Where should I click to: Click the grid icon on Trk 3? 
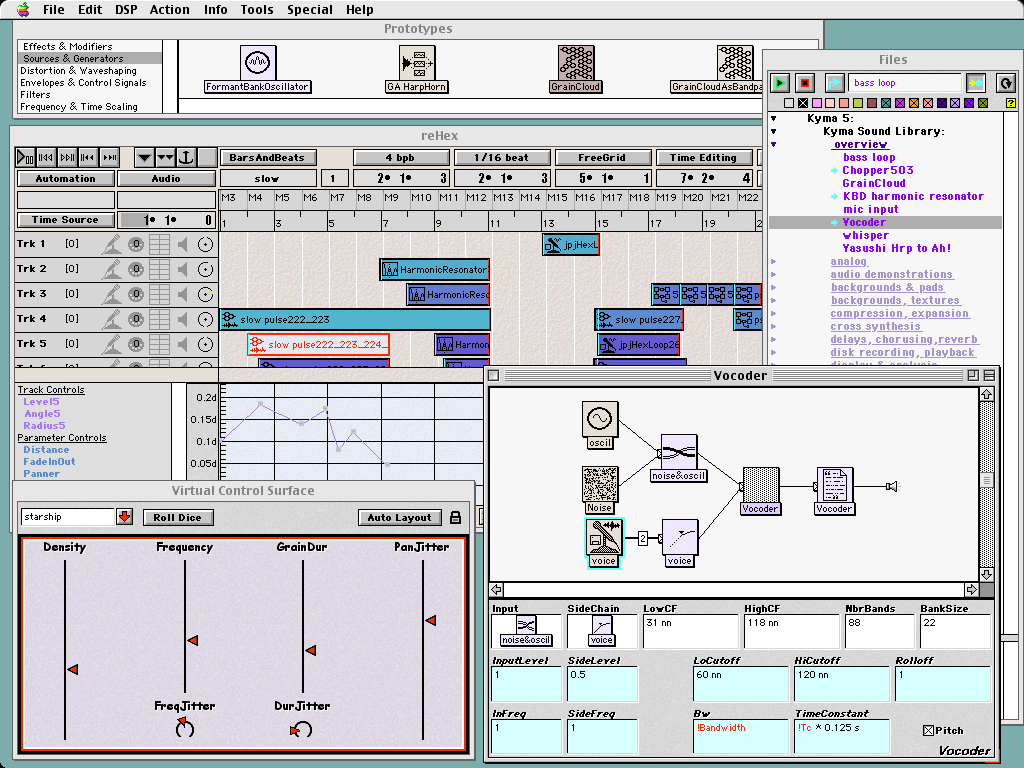coord(159,295)
